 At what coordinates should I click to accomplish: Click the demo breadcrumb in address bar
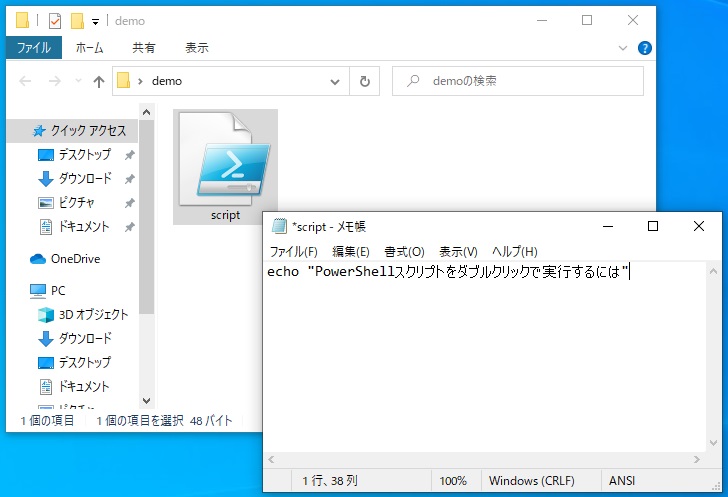[x=167, y=81]
